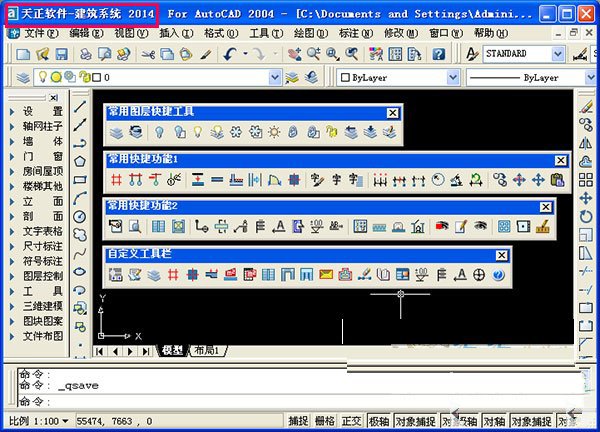Select the Mirror modify tool
The width and height of the screenshot is (600, 432).
click(x=585, y=143)
